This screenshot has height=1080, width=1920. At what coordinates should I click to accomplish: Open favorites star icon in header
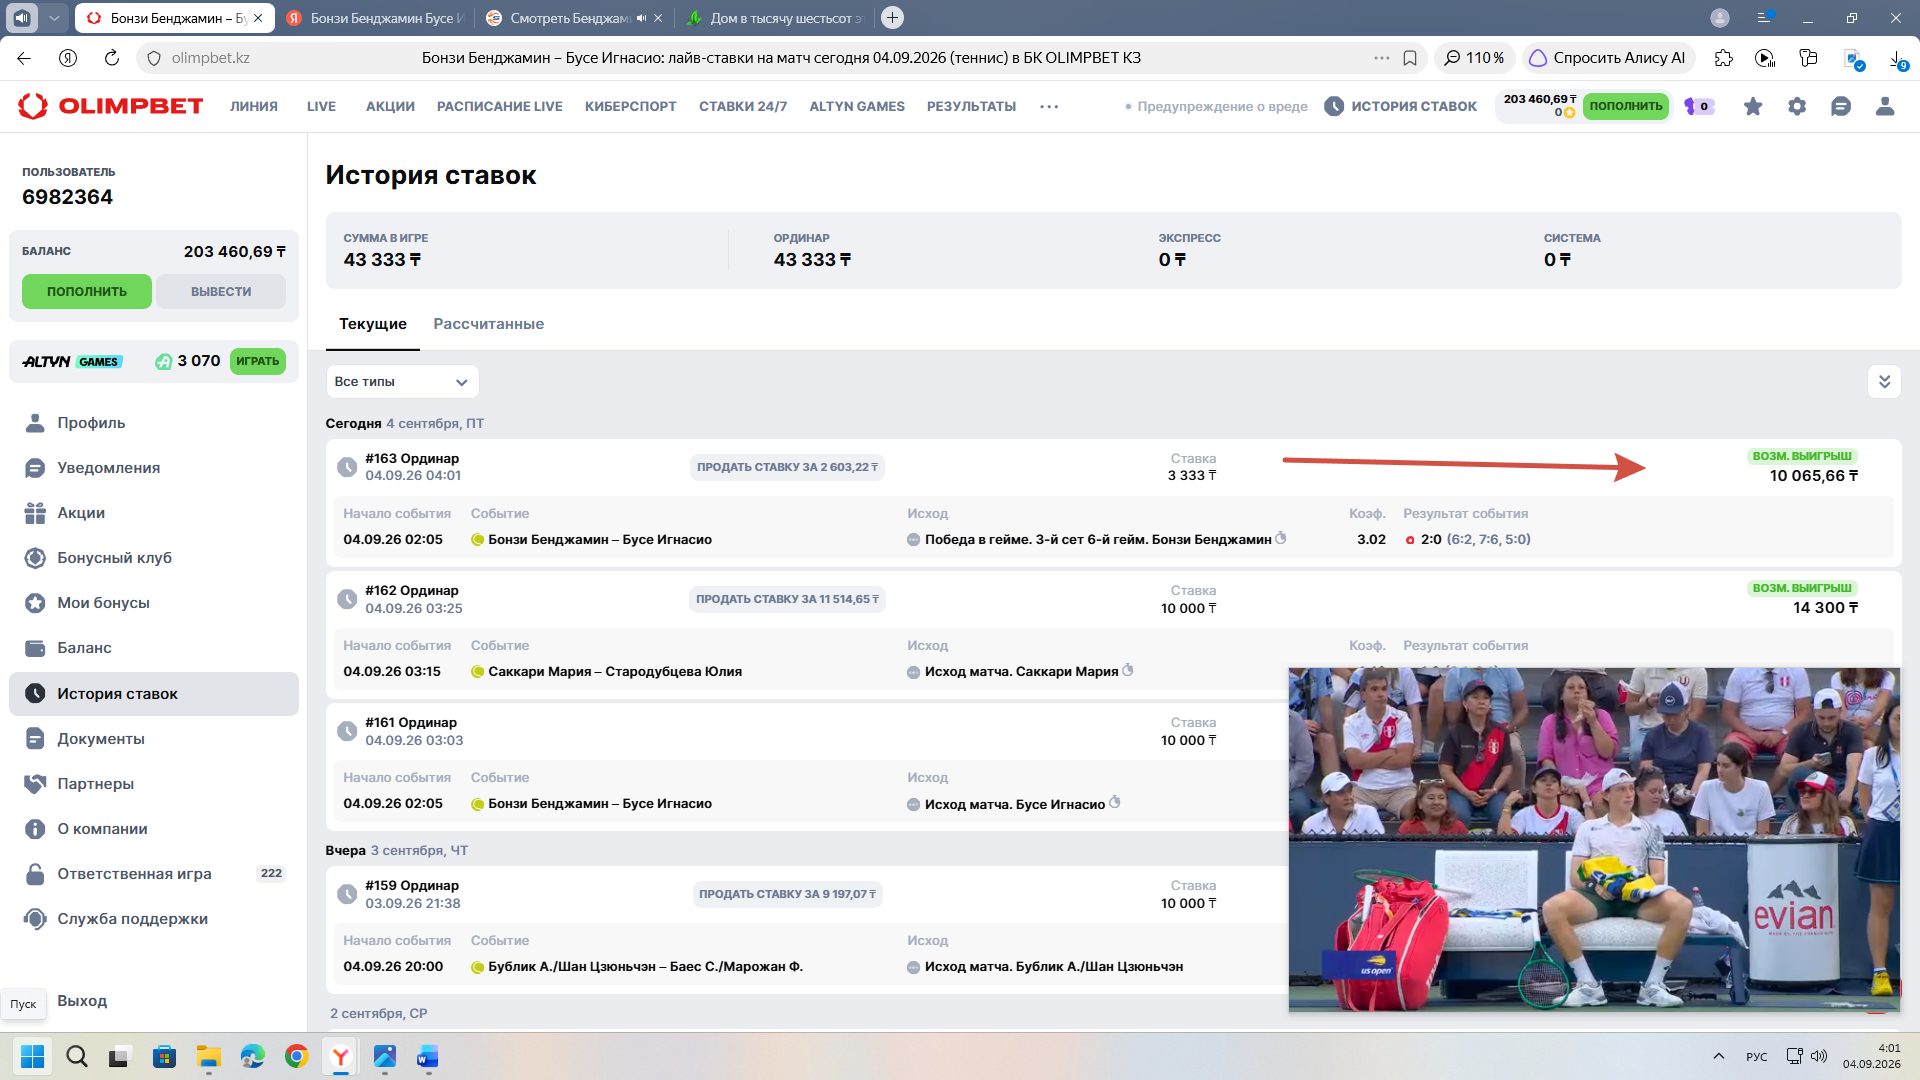coord(1753,106)
